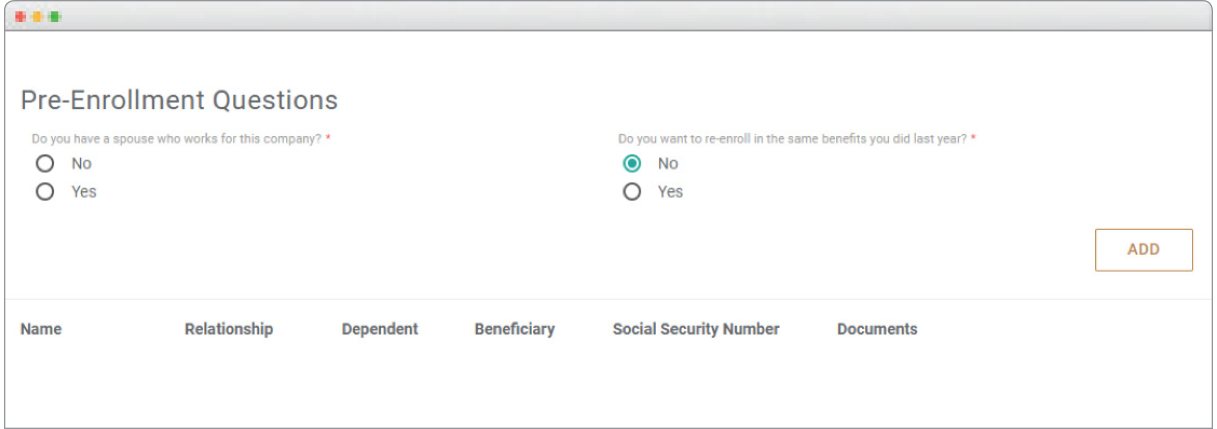Click the green maximize window button

point(53,17)
